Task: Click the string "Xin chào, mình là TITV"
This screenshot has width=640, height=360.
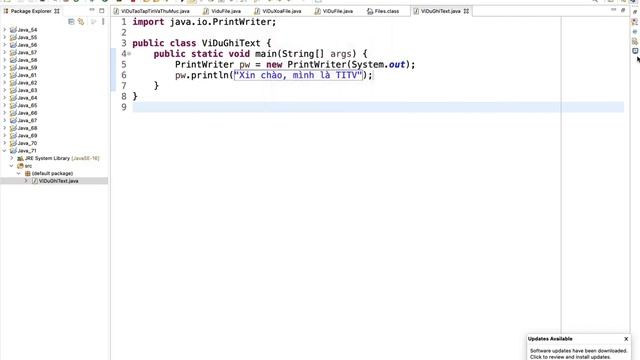Action: (x=298, y=75)
